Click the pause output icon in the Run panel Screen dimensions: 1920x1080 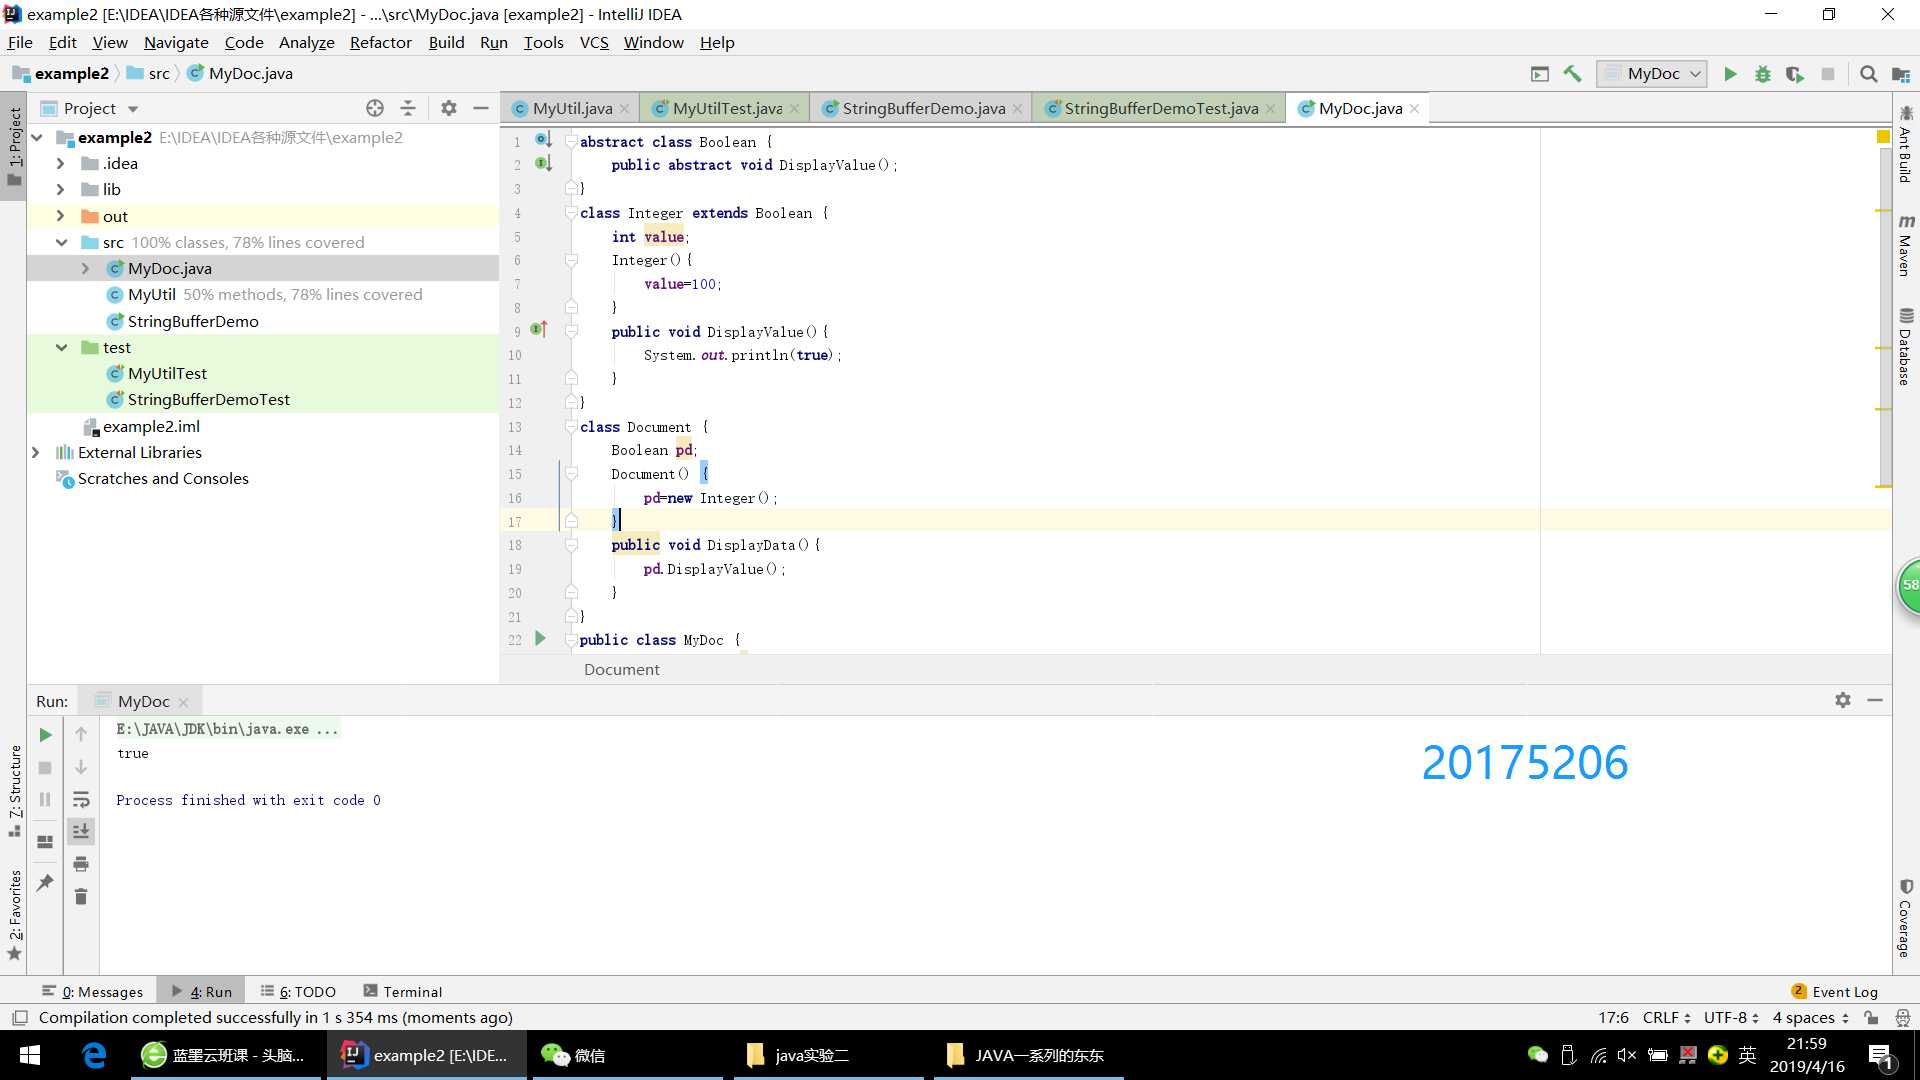click(45, 799)
